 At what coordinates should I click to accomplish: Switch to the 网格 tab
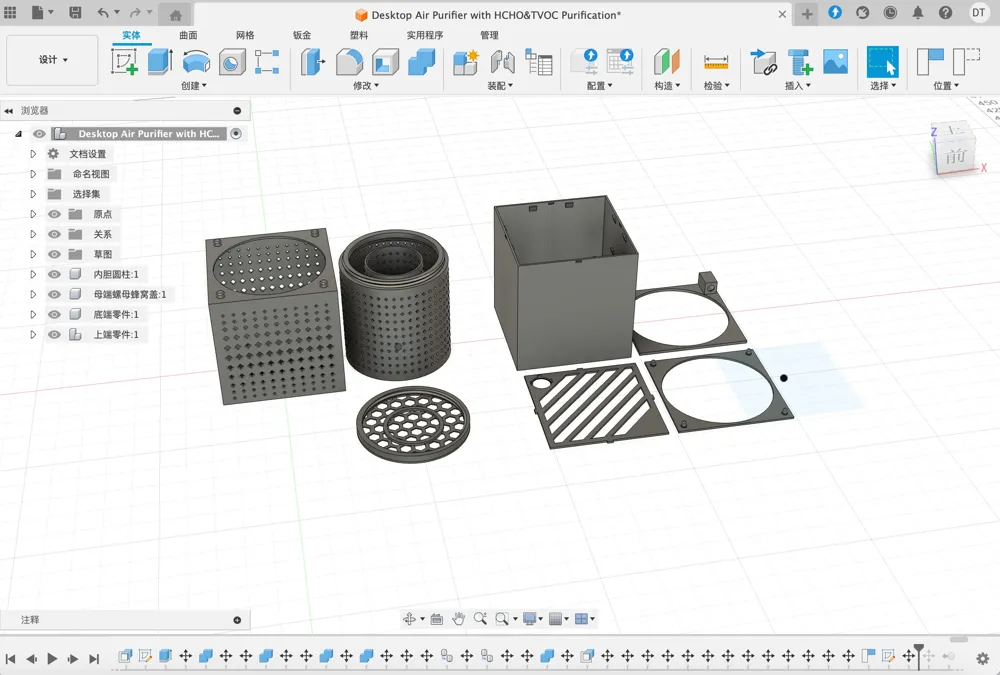pyautogui.click(x=245, y=35)
